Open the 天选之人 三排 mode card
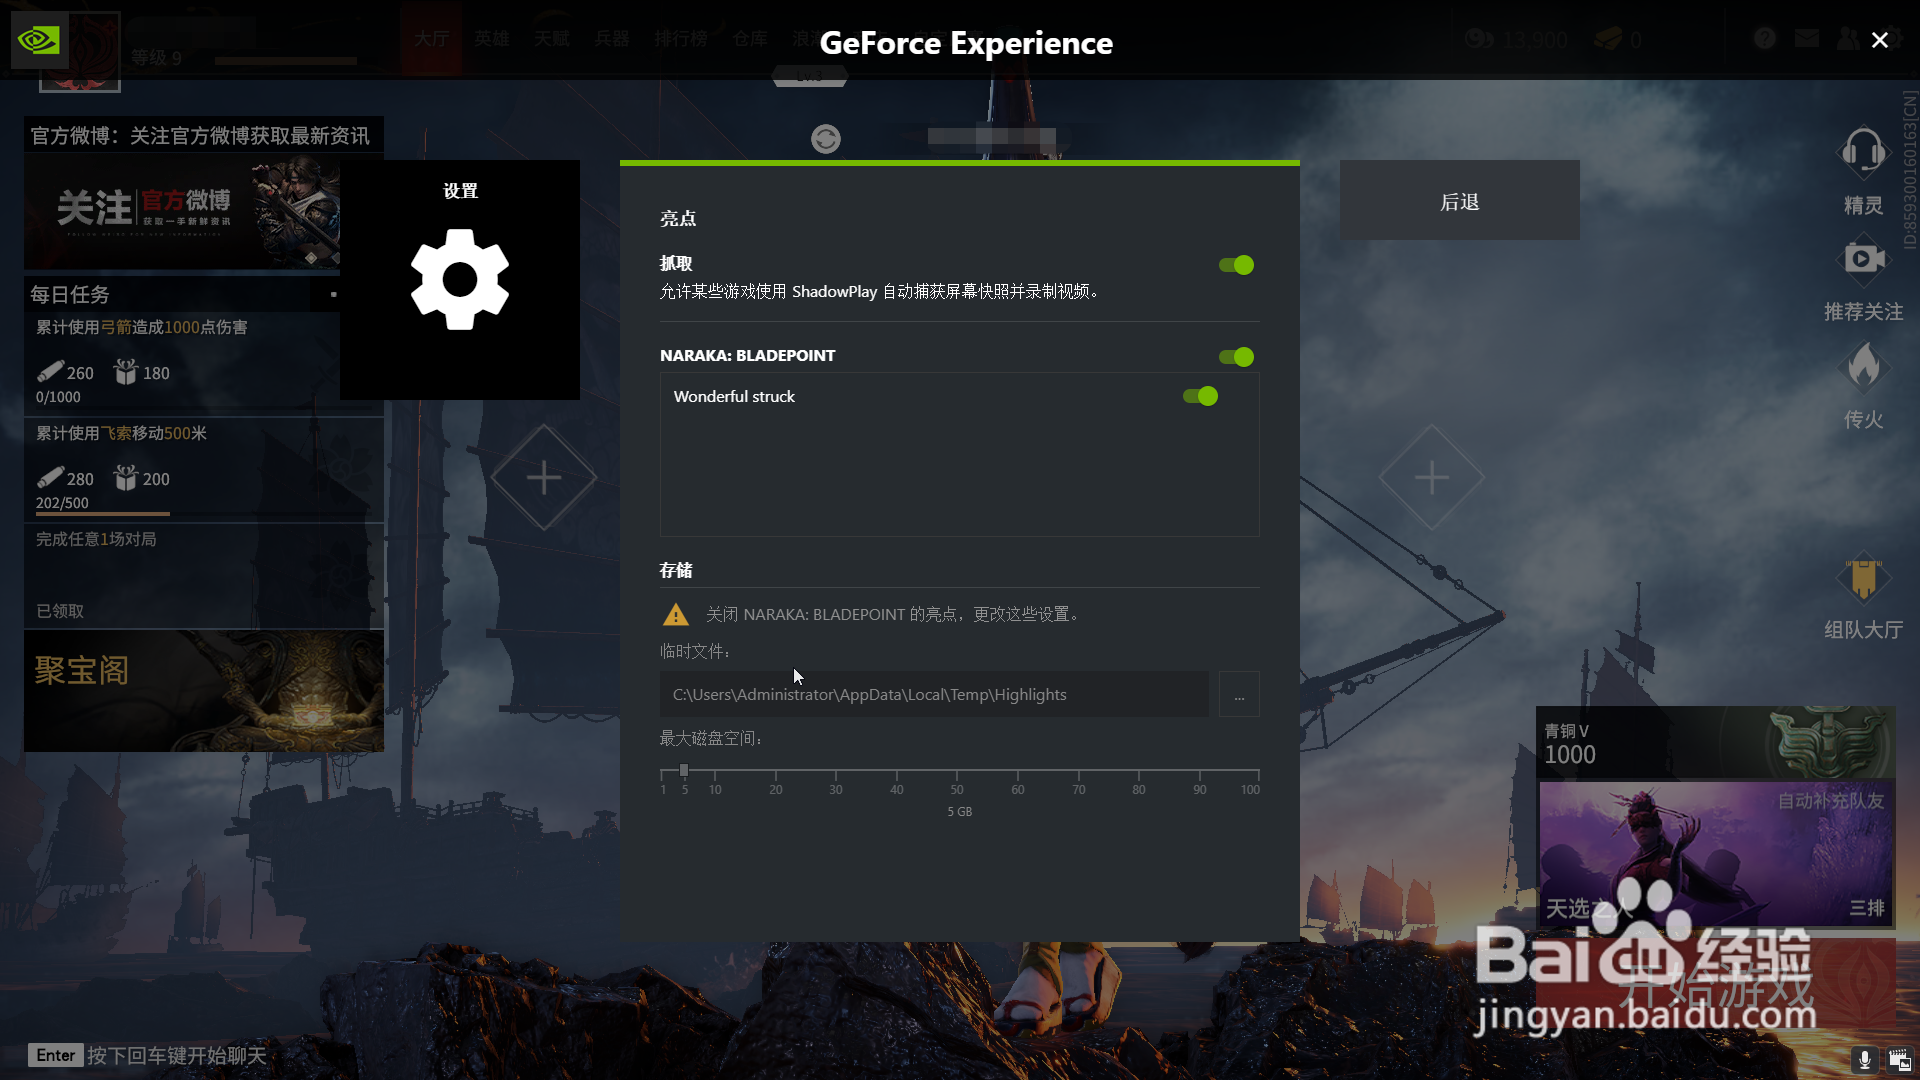The width and height of the screenshot is (1920, 1080). [x=1716, y=856]
